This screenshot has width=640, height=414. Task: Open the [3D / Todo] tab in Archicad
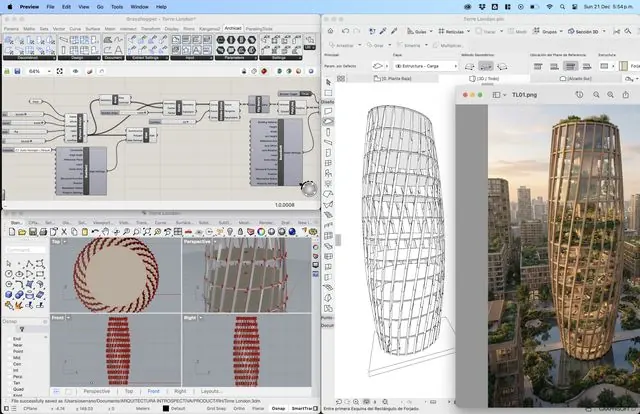pyautogui.click(x=484, y=78)
